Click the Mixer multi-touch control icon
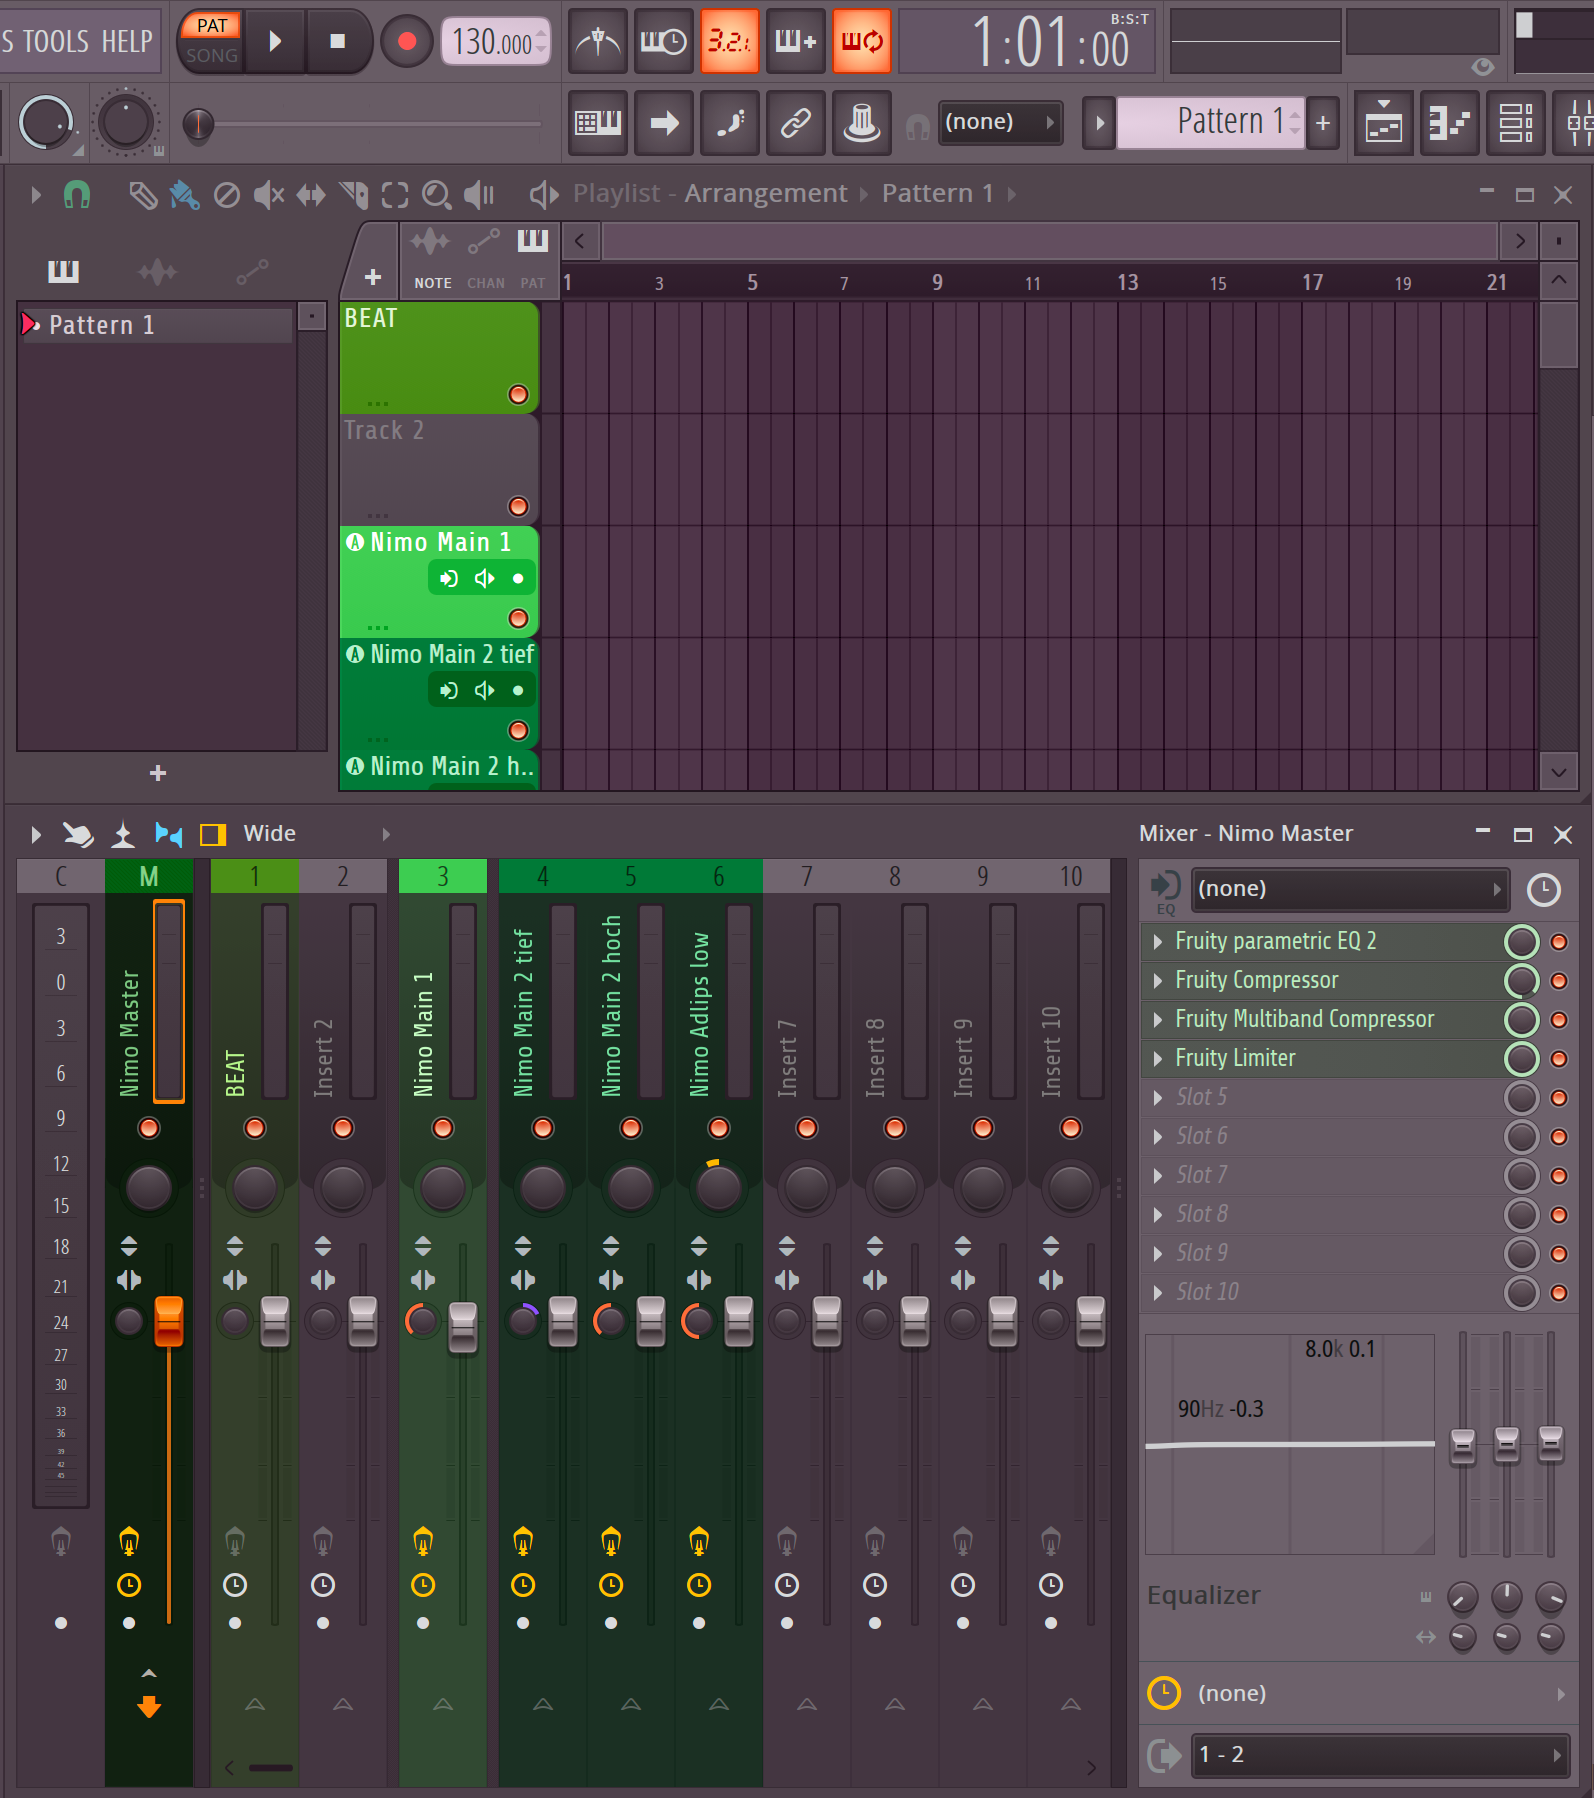 point(78,834)
